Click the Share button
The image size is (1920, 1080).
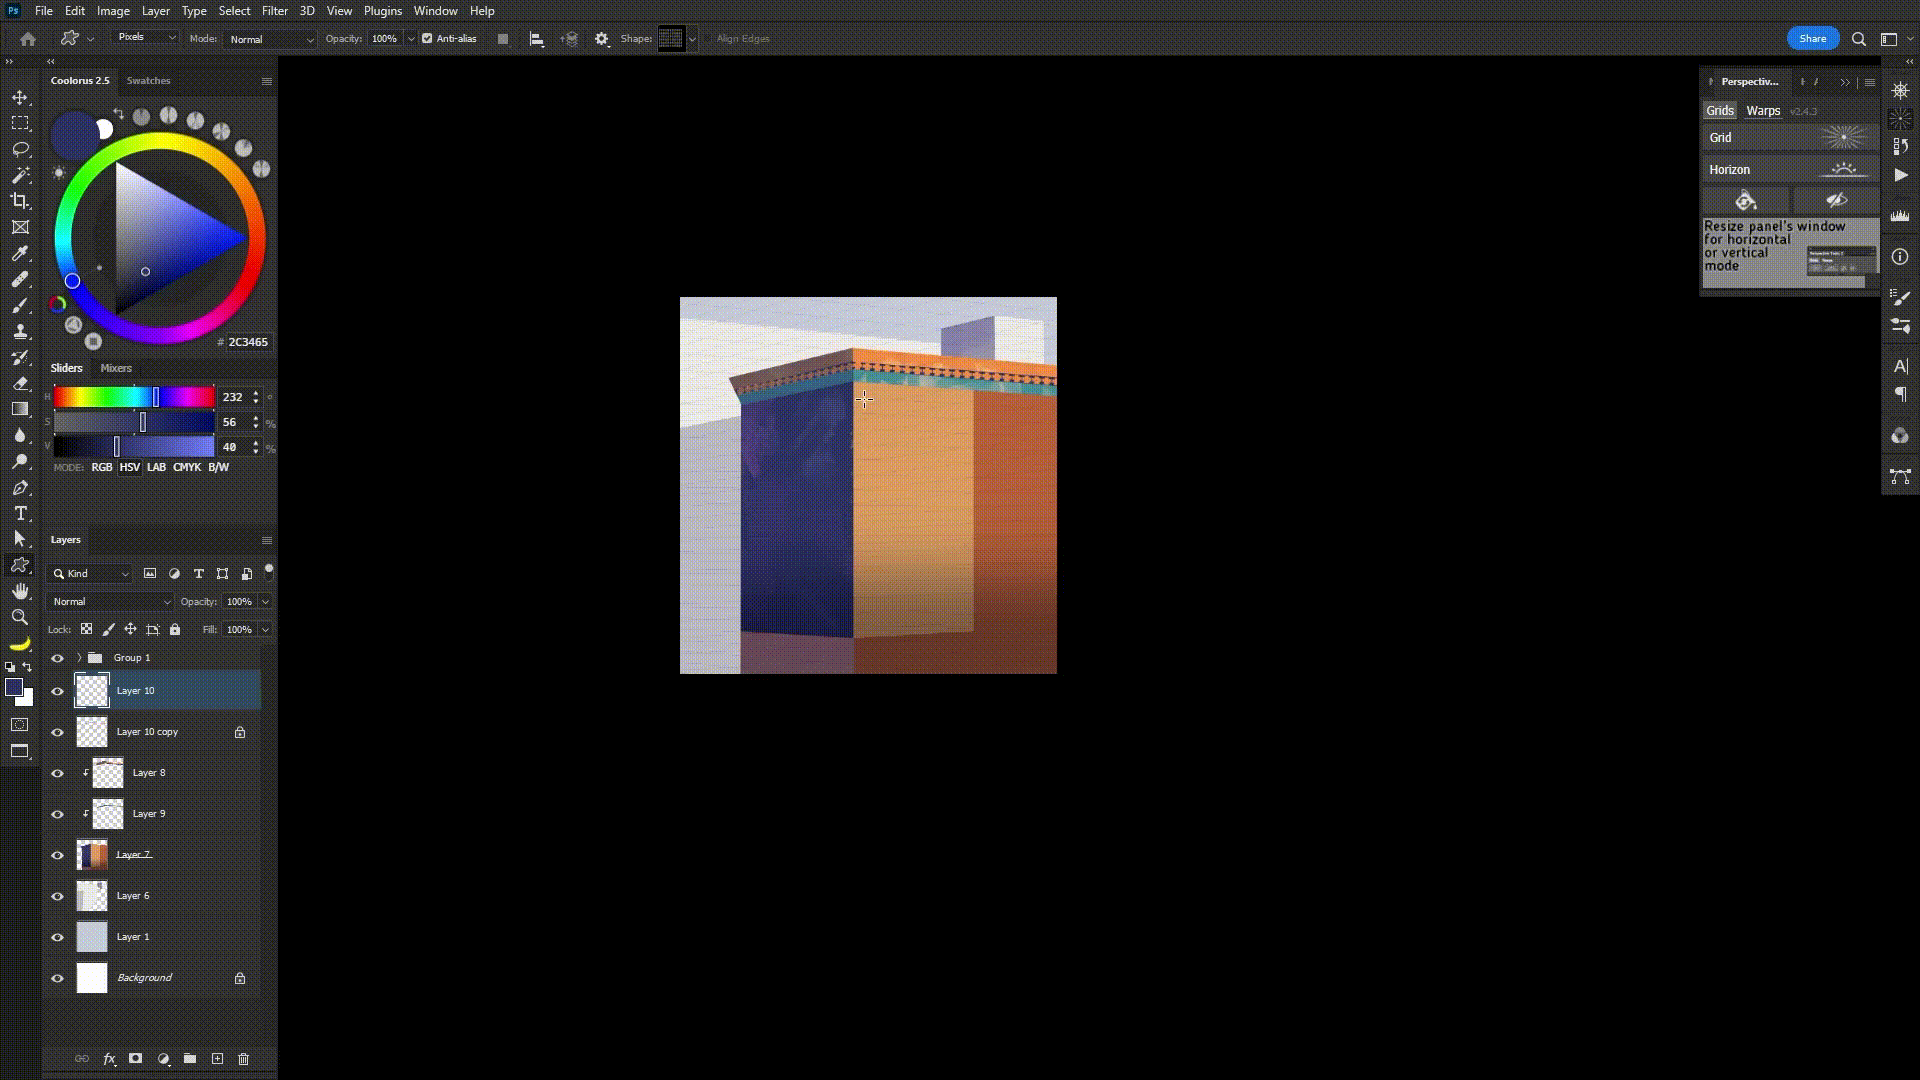click(x=1812, y=39)
